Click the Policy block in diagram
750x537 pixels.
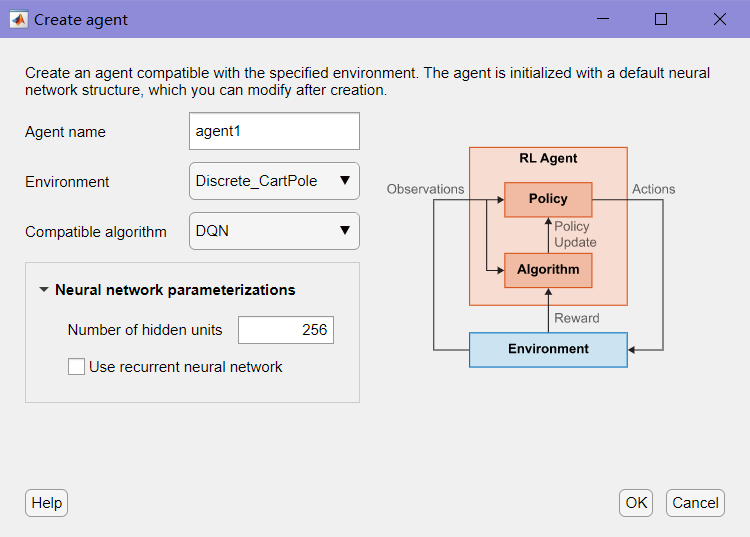(548, 199)
